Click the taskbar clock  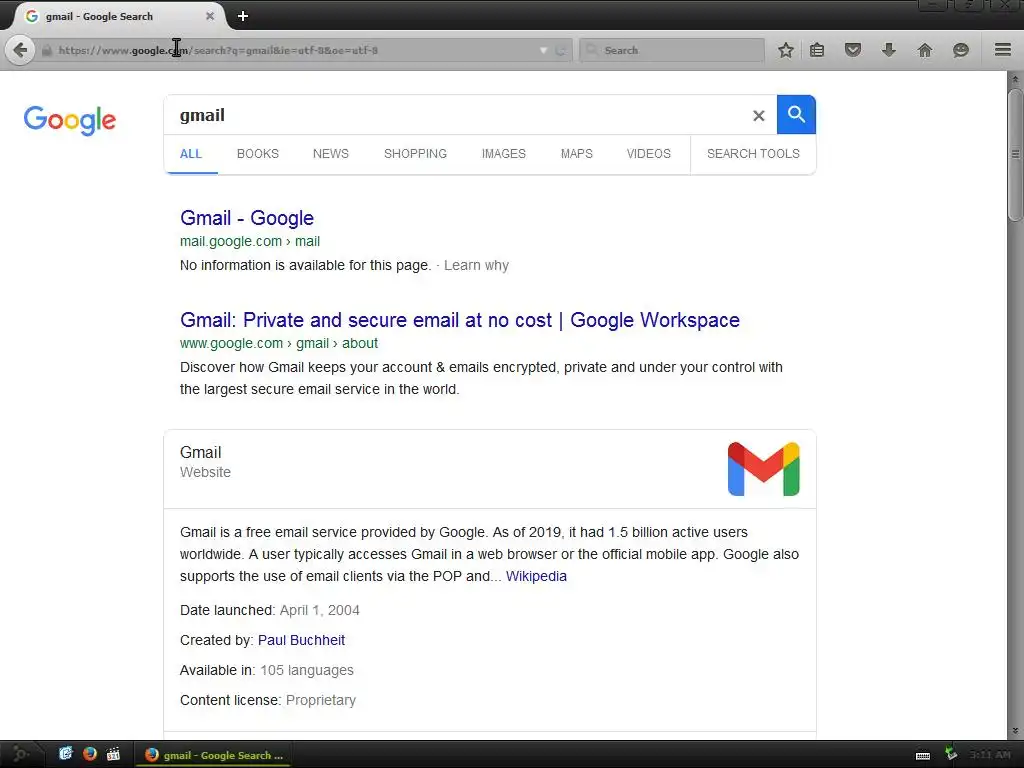pos(990,755)
